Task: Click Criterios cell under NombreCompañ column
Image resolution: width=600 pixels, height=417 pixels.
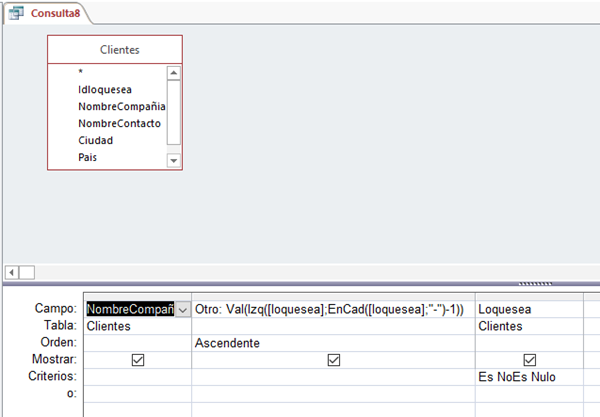Action: click(x=138, y=377)
